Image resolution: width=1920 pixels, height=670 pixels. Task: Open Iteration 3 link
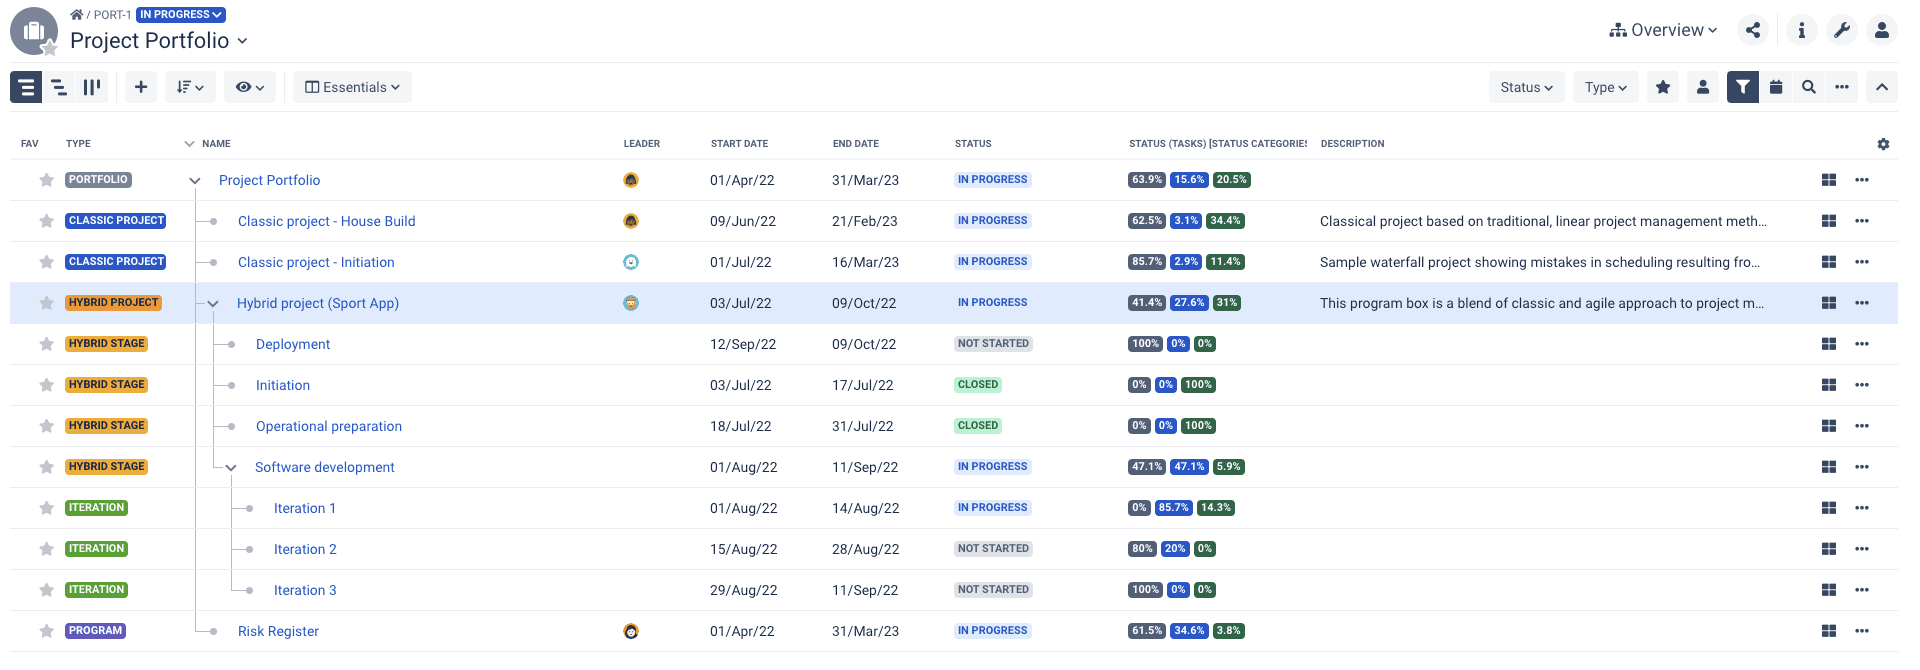305,590
